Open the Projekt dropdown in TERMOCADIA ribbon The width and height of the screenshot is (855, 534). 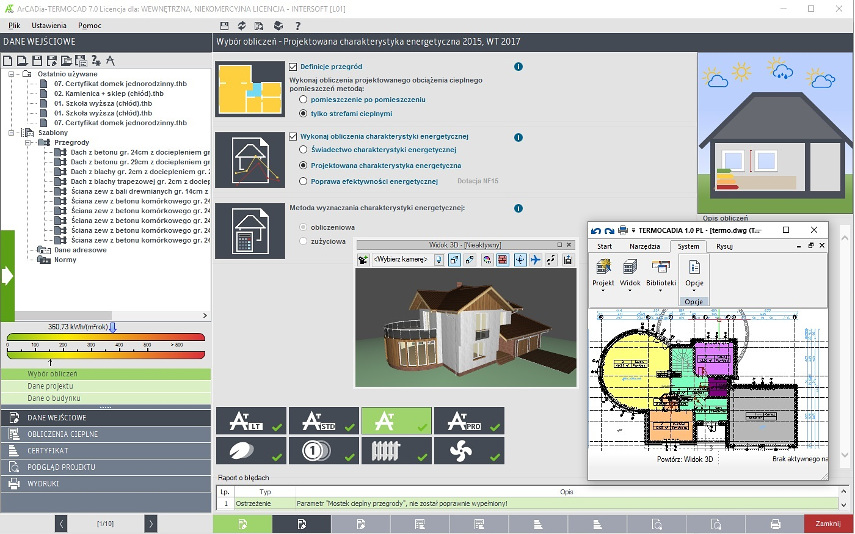point(603,275)
